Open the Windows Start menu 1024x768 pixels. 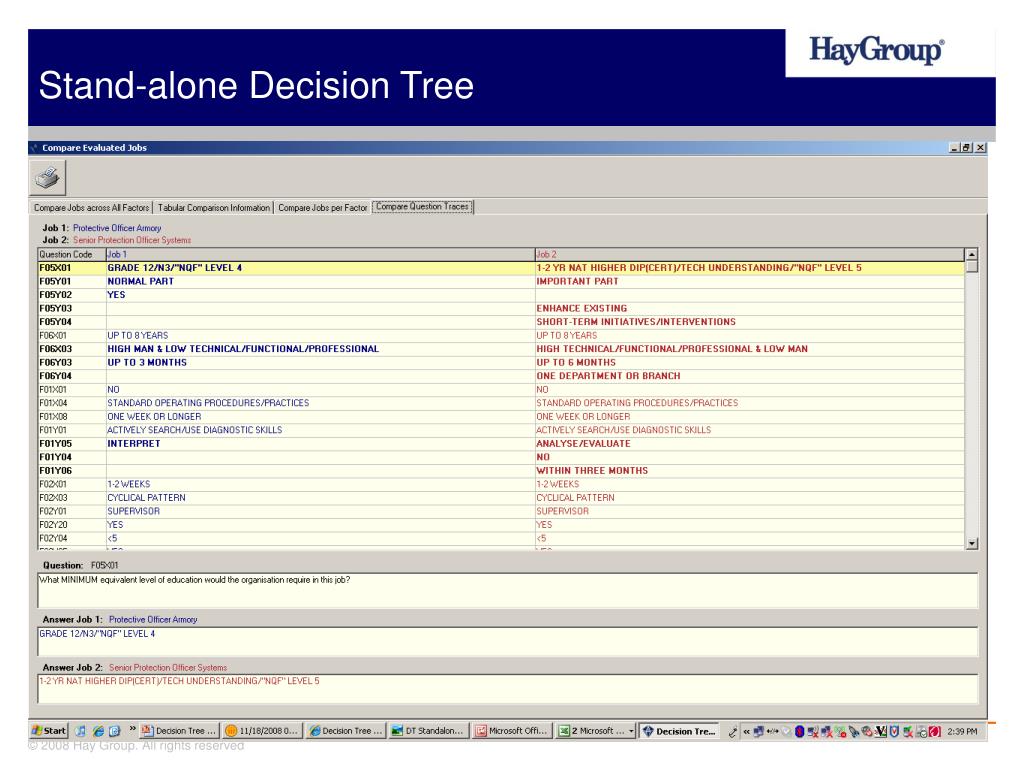coord(49,731)
